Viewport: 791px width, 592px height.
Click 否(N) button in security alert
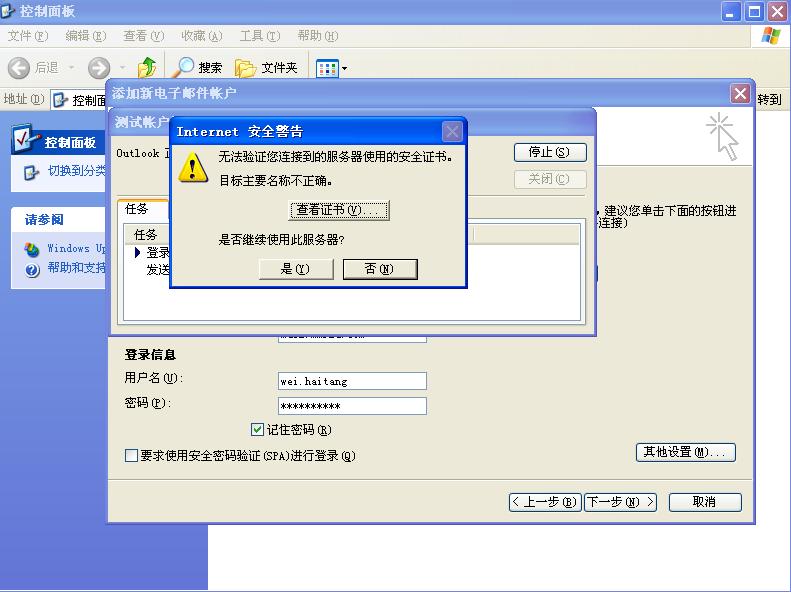(379, 269)
